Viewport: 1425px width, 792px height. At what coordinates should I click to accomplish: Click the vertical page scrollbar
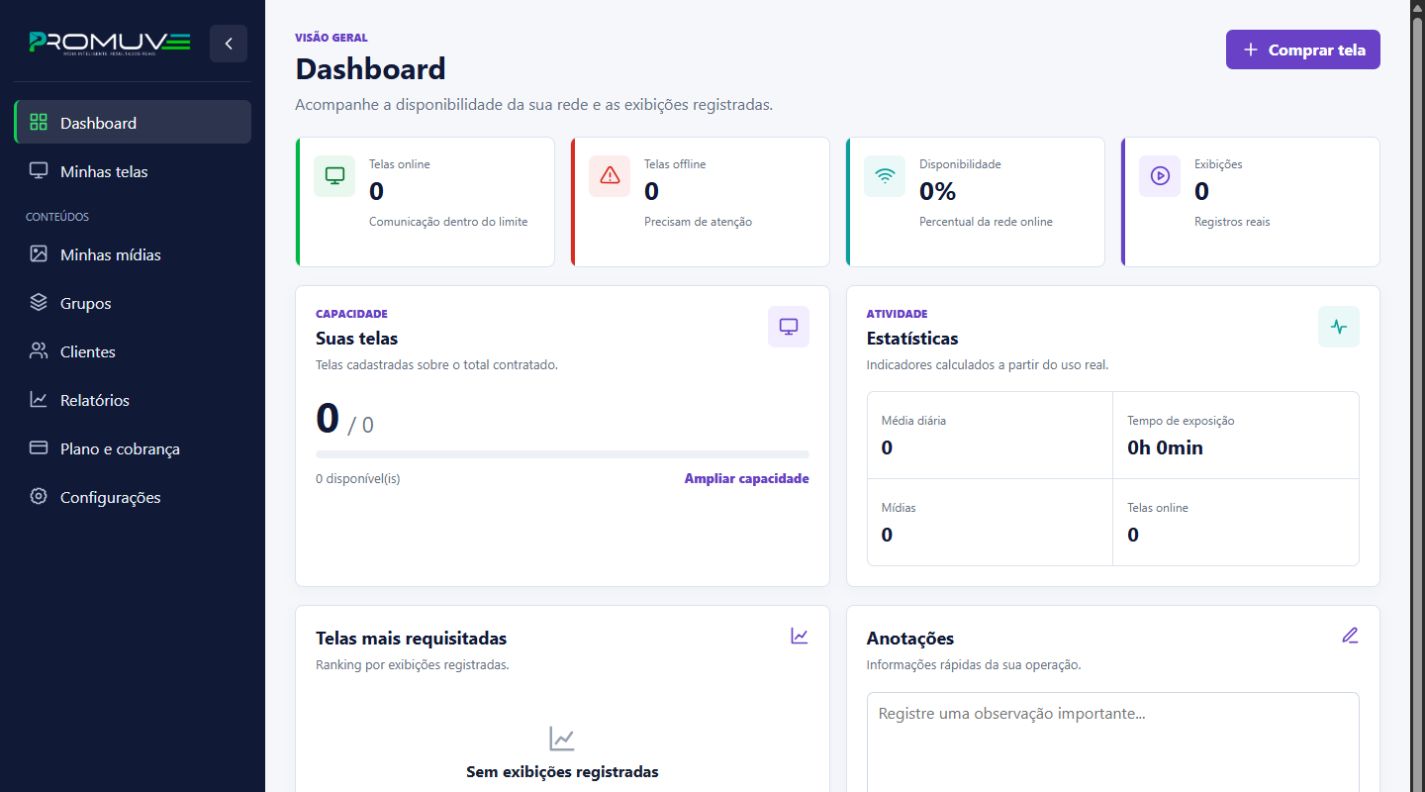pos(1417,396)
